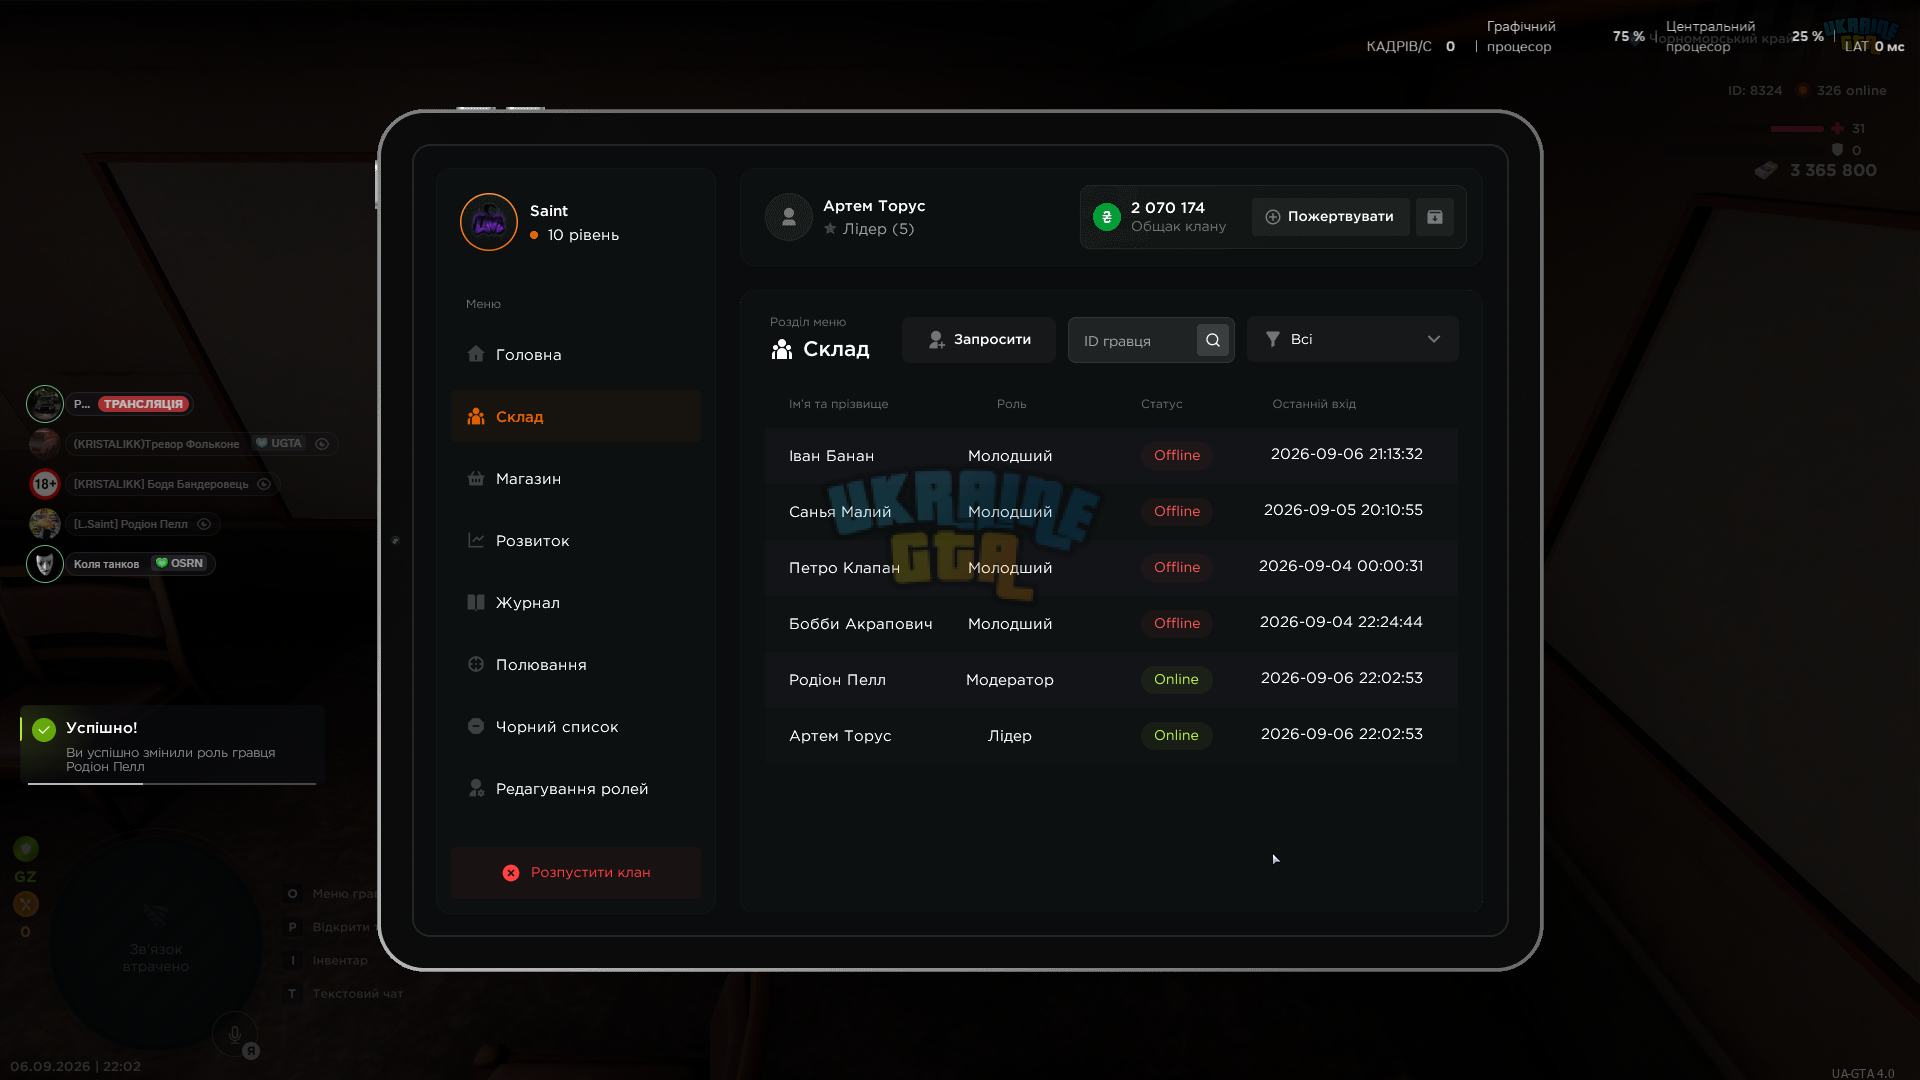
Task: Select the Родіон Пелл name in the member table
Action: pos(837,680)
